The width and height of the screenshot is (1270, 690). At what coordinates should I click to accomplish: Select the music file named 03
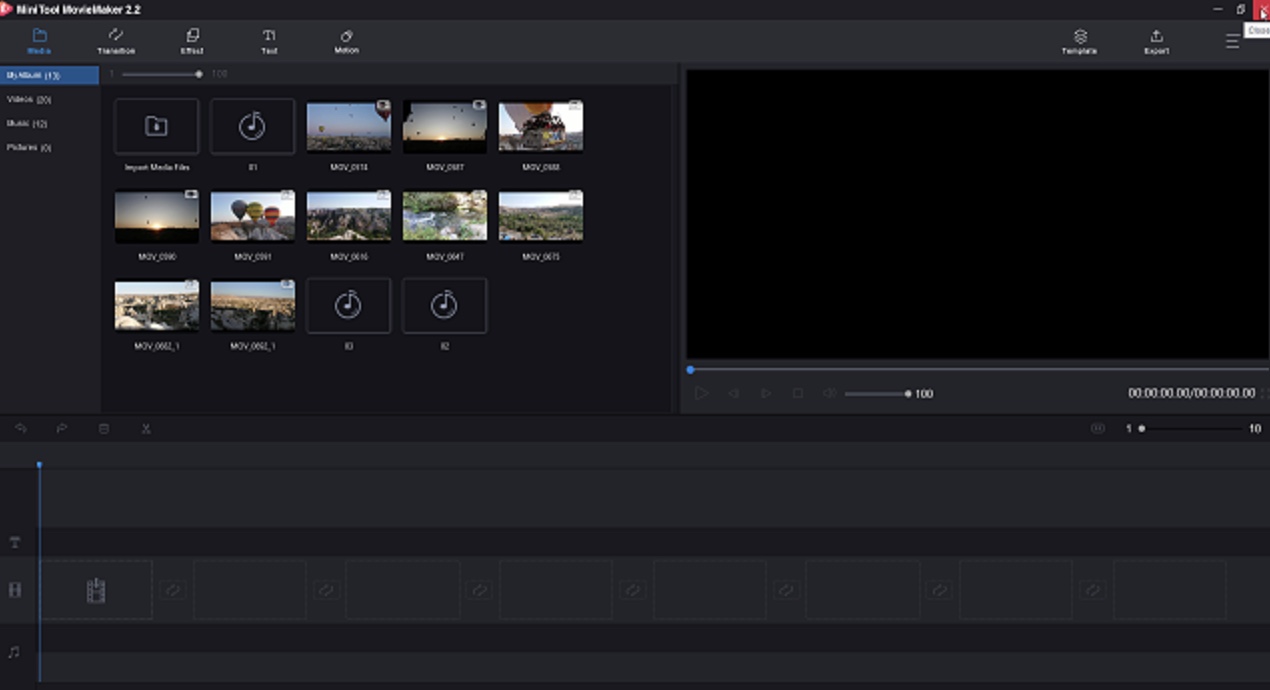pyautogui.click(x=349, y=305)
